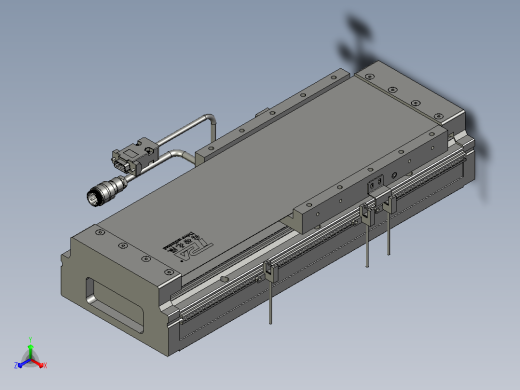Screen dimensions: 520x390
Task: Select the left end block top face
Action: (x=126, y=252)
